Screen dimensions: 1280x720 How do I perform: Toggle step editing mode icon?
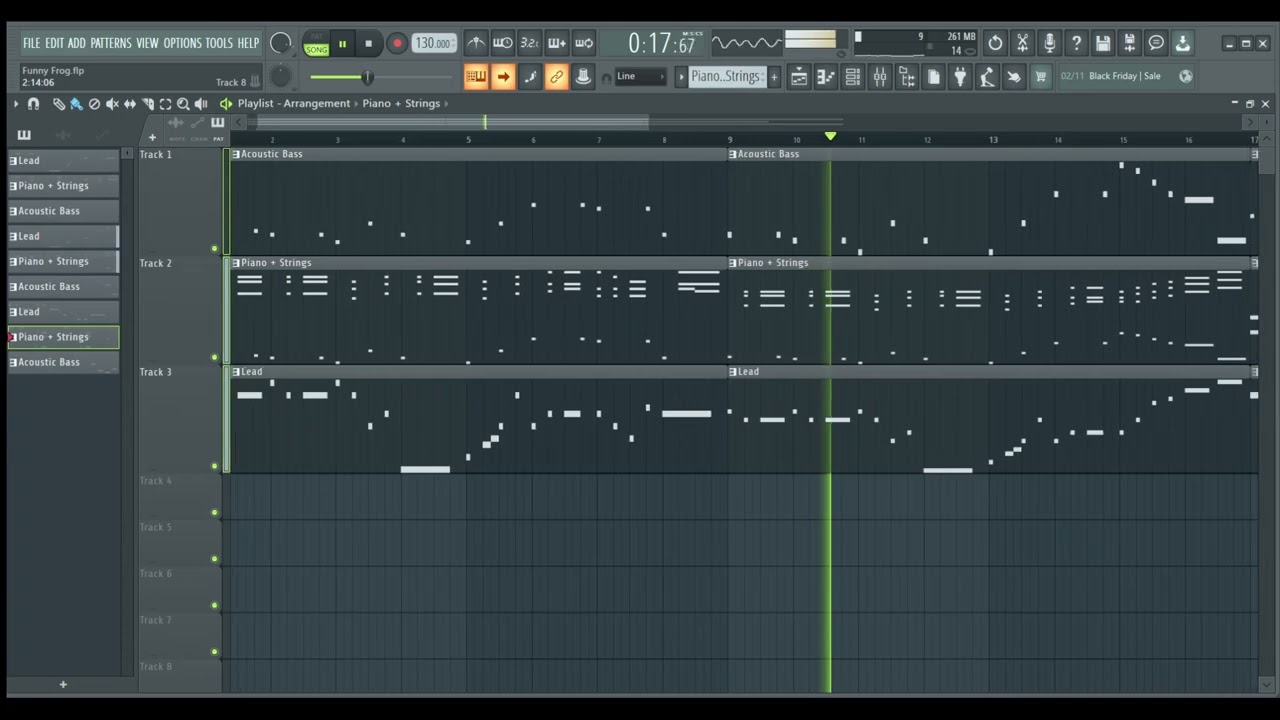click(x=530, y=77)
